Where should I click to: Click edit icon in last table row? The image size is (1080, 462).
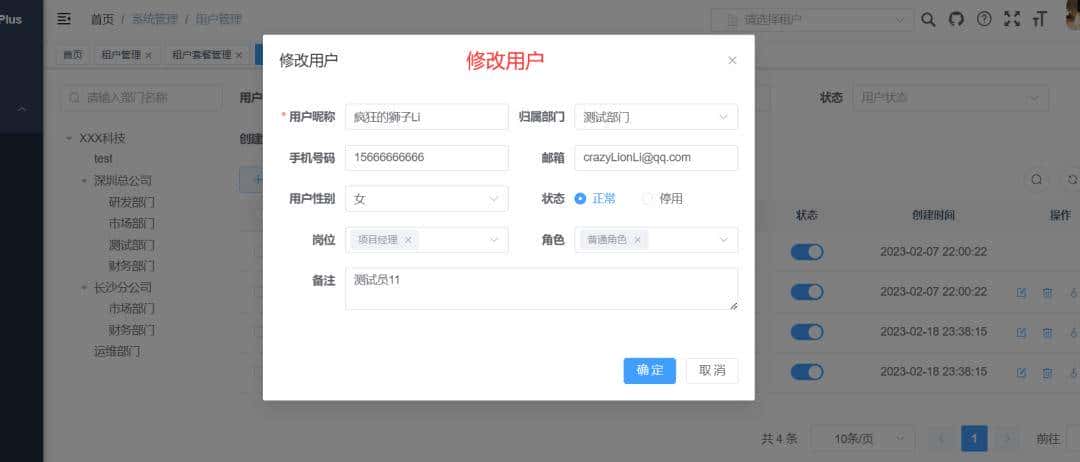tap(1021, 373)
